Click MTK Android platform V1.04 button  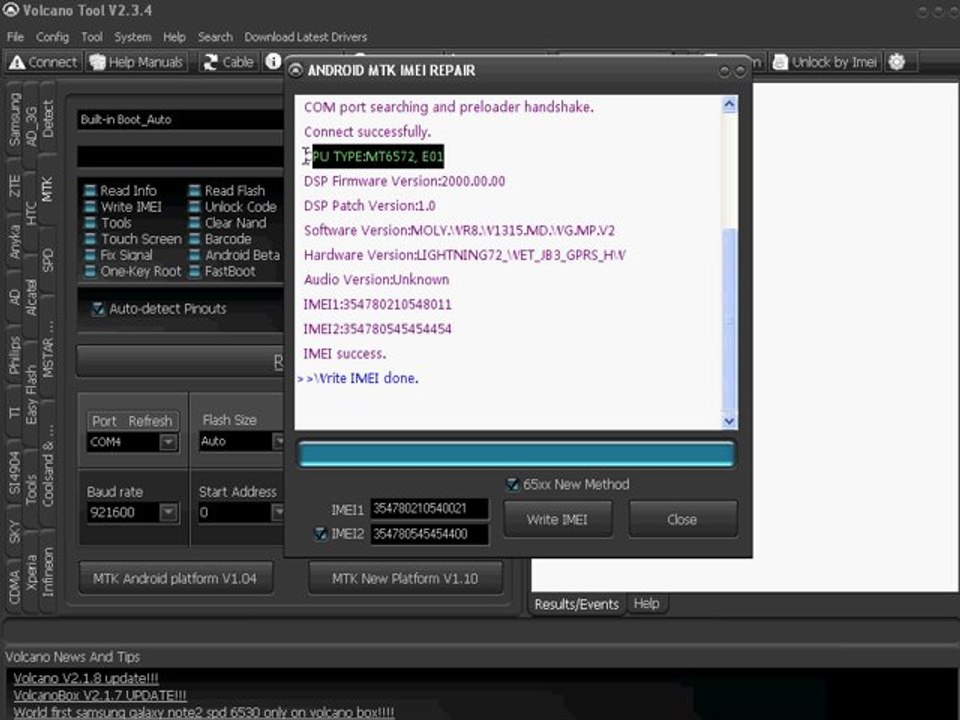(x=175, y=579)
